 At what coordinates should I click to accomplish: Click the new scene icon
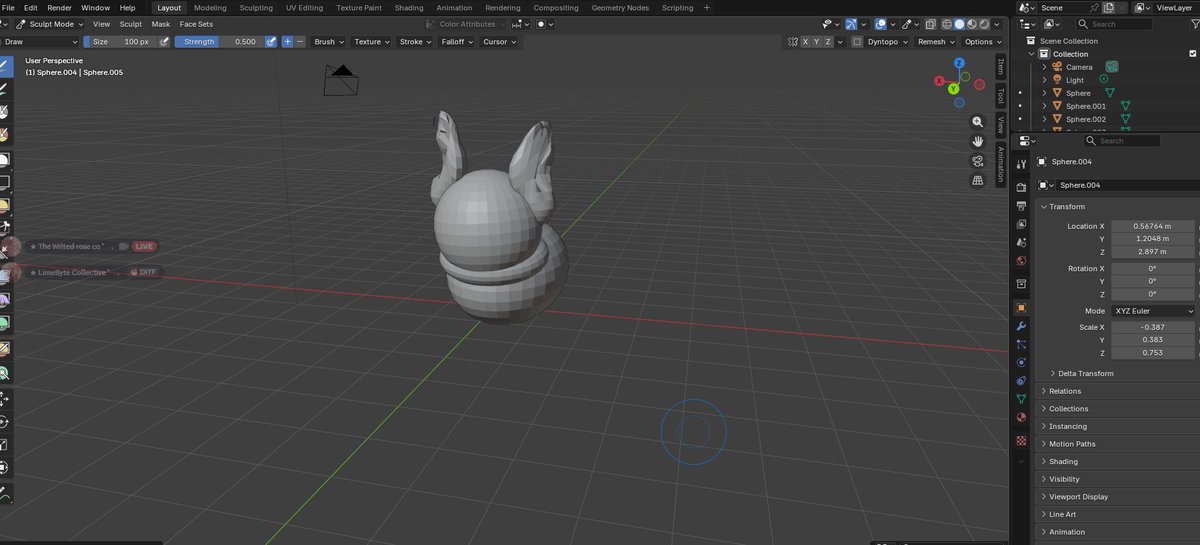point(1108,7)
